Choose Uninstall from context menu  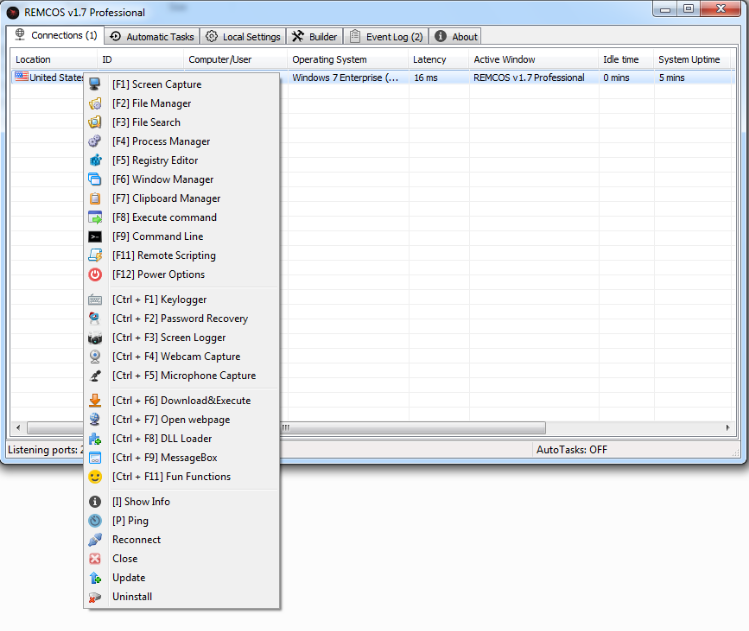pyautogui.click(x=182, y=597)
